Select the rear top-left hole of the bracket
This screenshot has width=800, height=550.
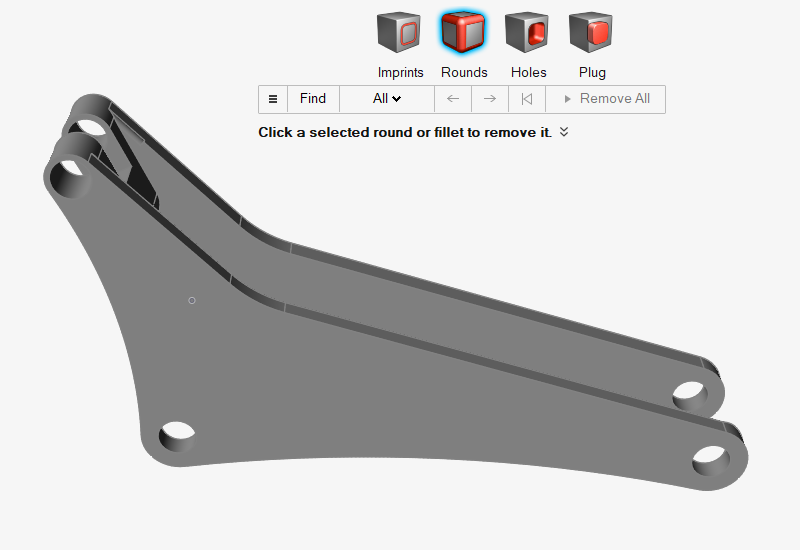point(90,129)
